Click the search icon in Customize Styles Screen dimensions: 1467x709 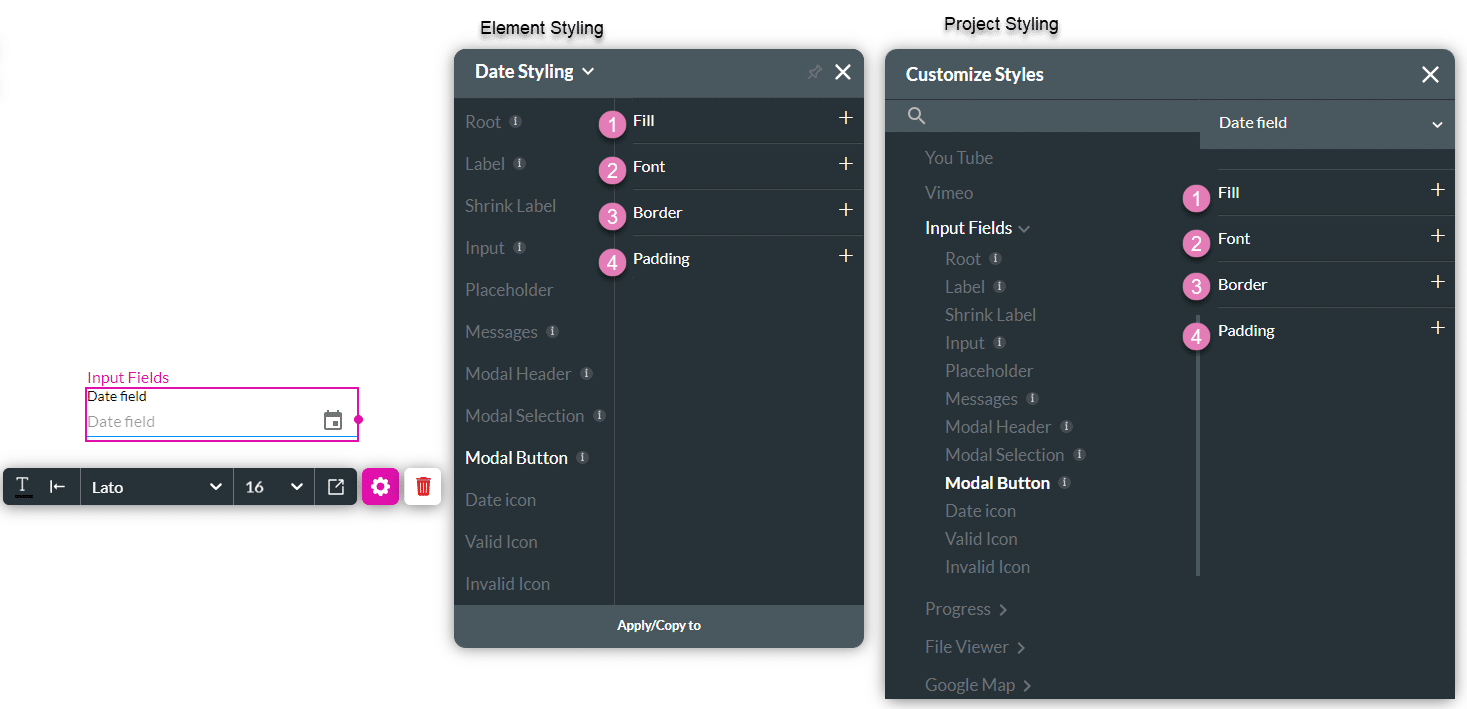pos(915,115)
